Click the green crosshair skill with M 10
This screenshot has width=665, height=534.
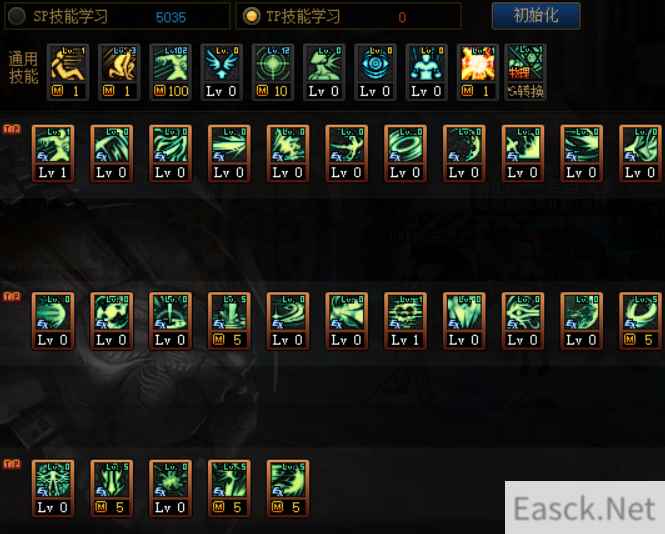point(273,72)
